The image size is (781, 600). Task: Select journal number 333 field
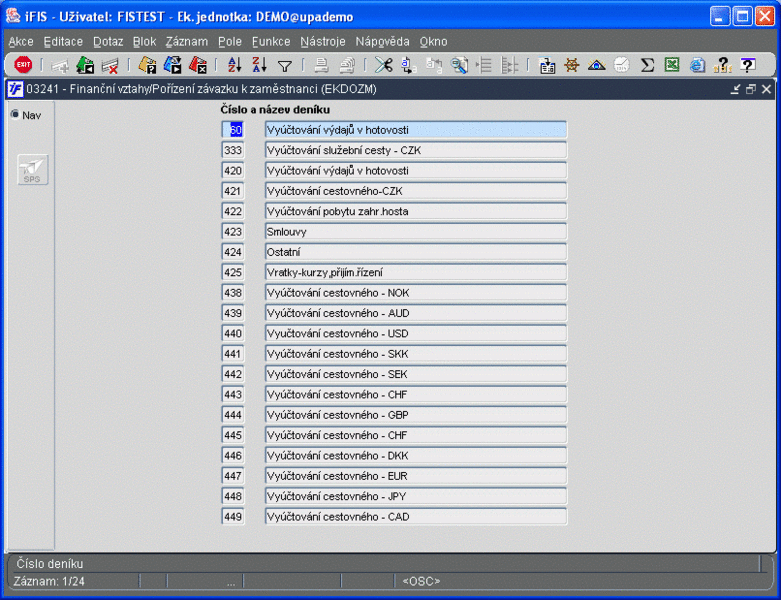(233, 150)
